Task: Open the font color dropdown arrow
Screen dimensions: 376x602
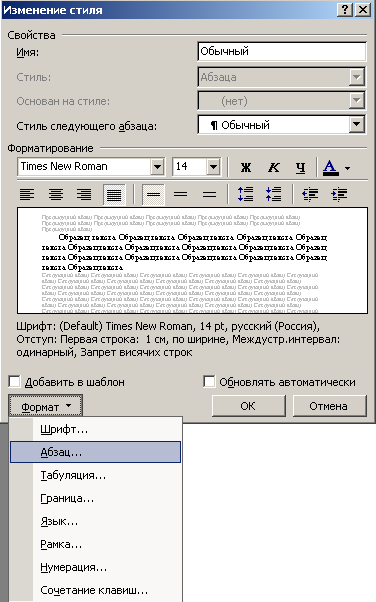Action: [x=348, y=168]
